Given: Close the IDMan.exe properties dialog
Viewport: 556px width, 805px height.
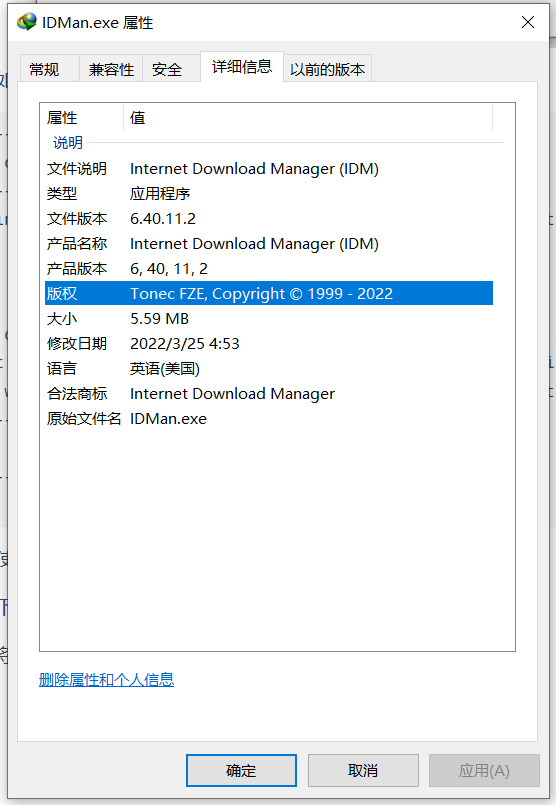Looking at the screenshot, I should 528,22.
